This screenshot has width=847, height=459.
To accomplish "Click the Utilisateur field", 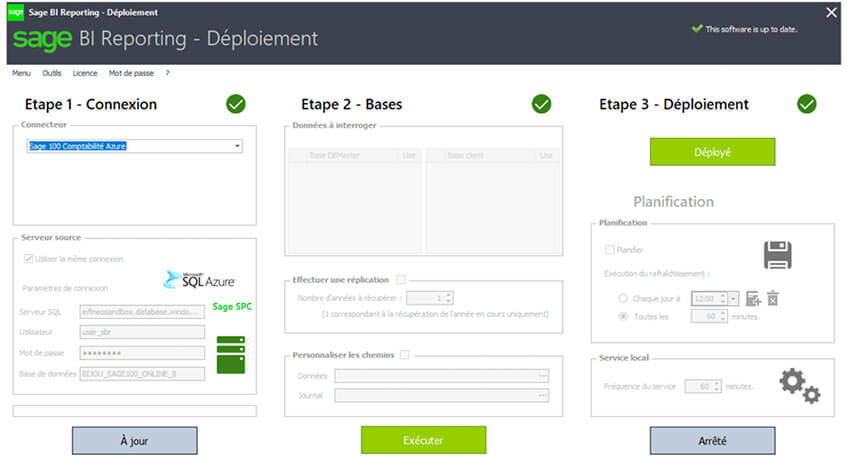I will pos(143,332).
